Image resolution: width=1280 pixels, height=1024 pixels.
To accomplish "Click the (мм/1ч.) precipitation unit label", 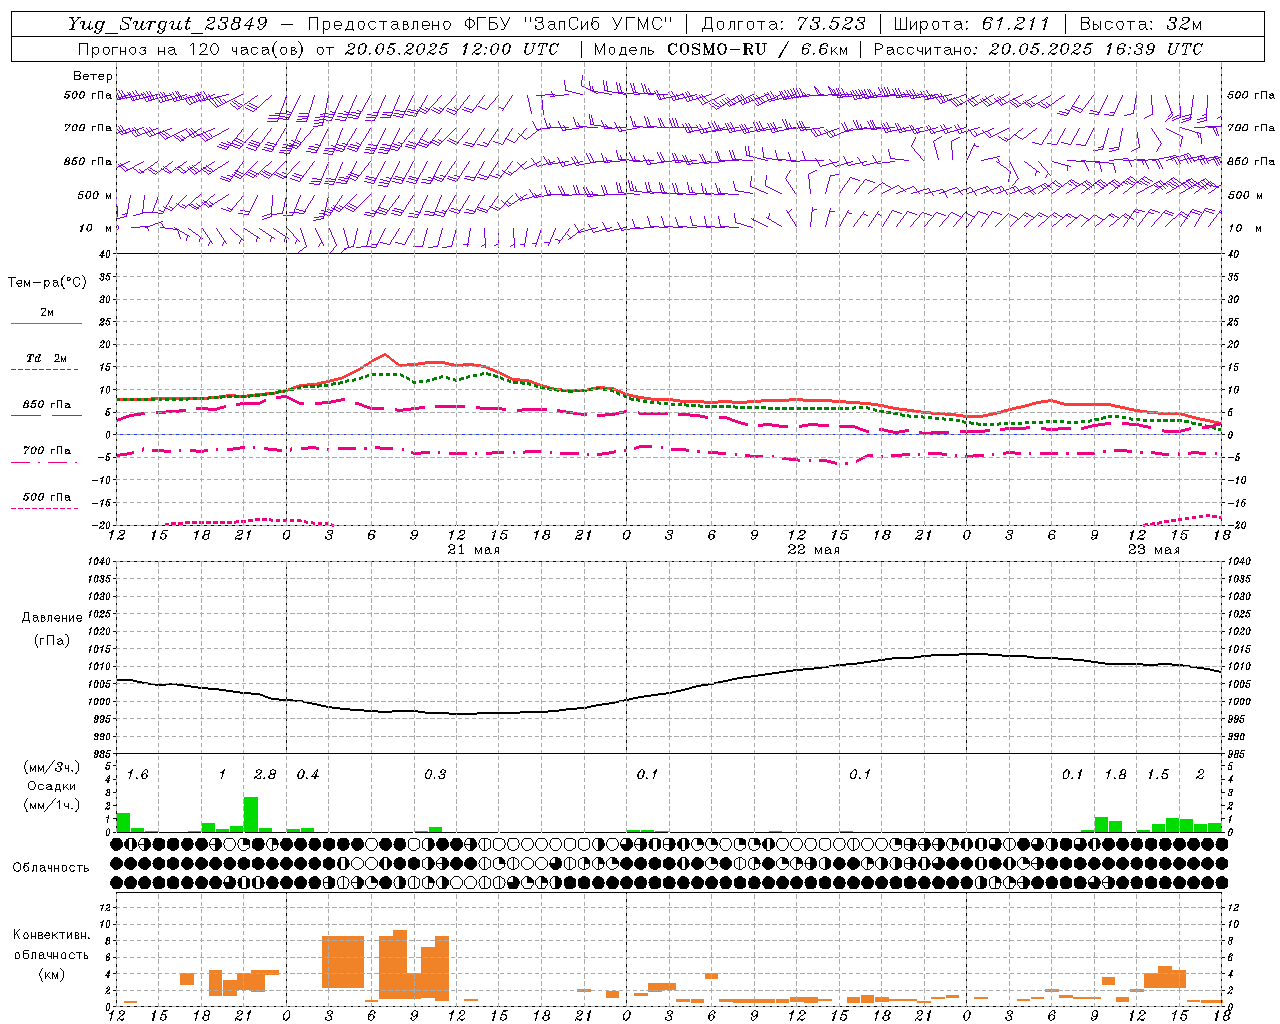I will coord(51,805).
